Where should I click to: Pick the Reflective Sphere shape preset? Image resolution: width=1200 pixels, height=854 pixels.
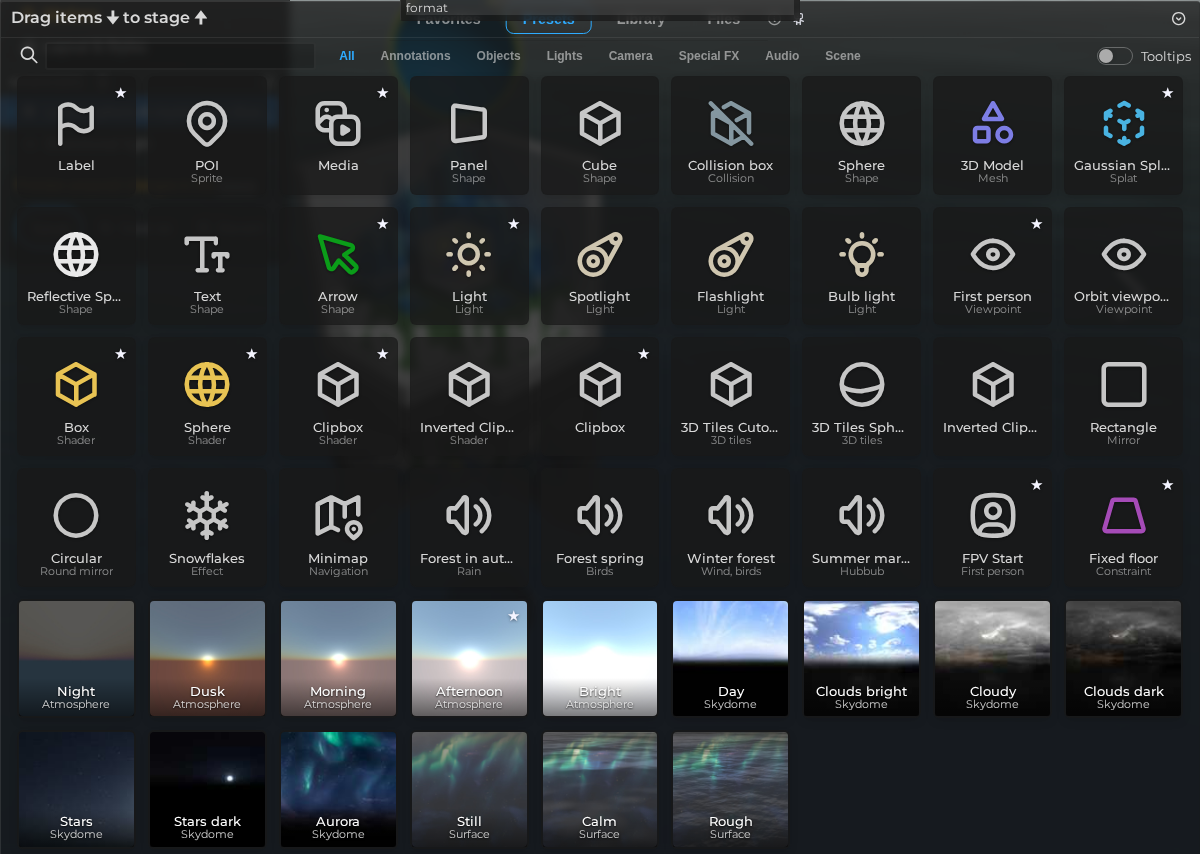[x=76, y=266]
